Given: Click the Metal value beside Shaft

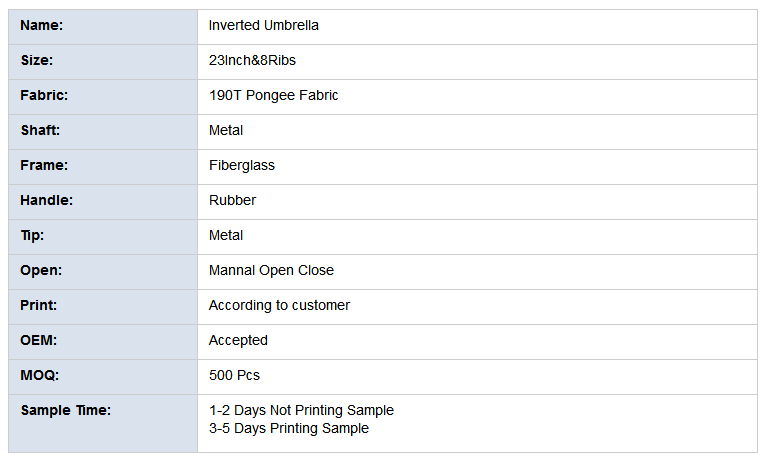Looking at the screenshot, I should pyautogui.click(x=226, y=130).
